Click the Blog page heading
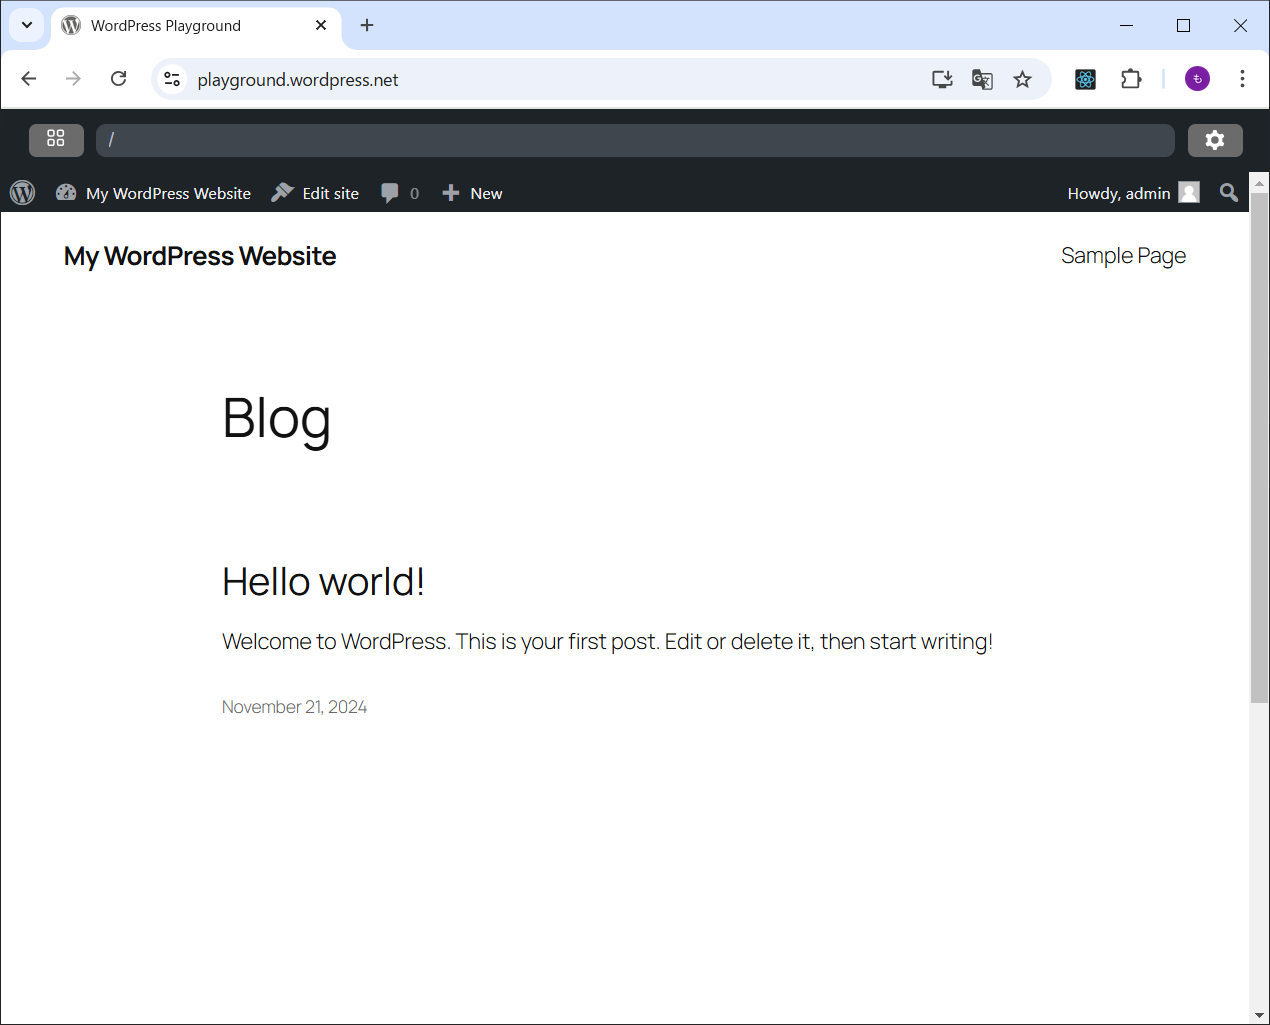The width and height of the screenshot is (1270, 1025). point(277,418)
